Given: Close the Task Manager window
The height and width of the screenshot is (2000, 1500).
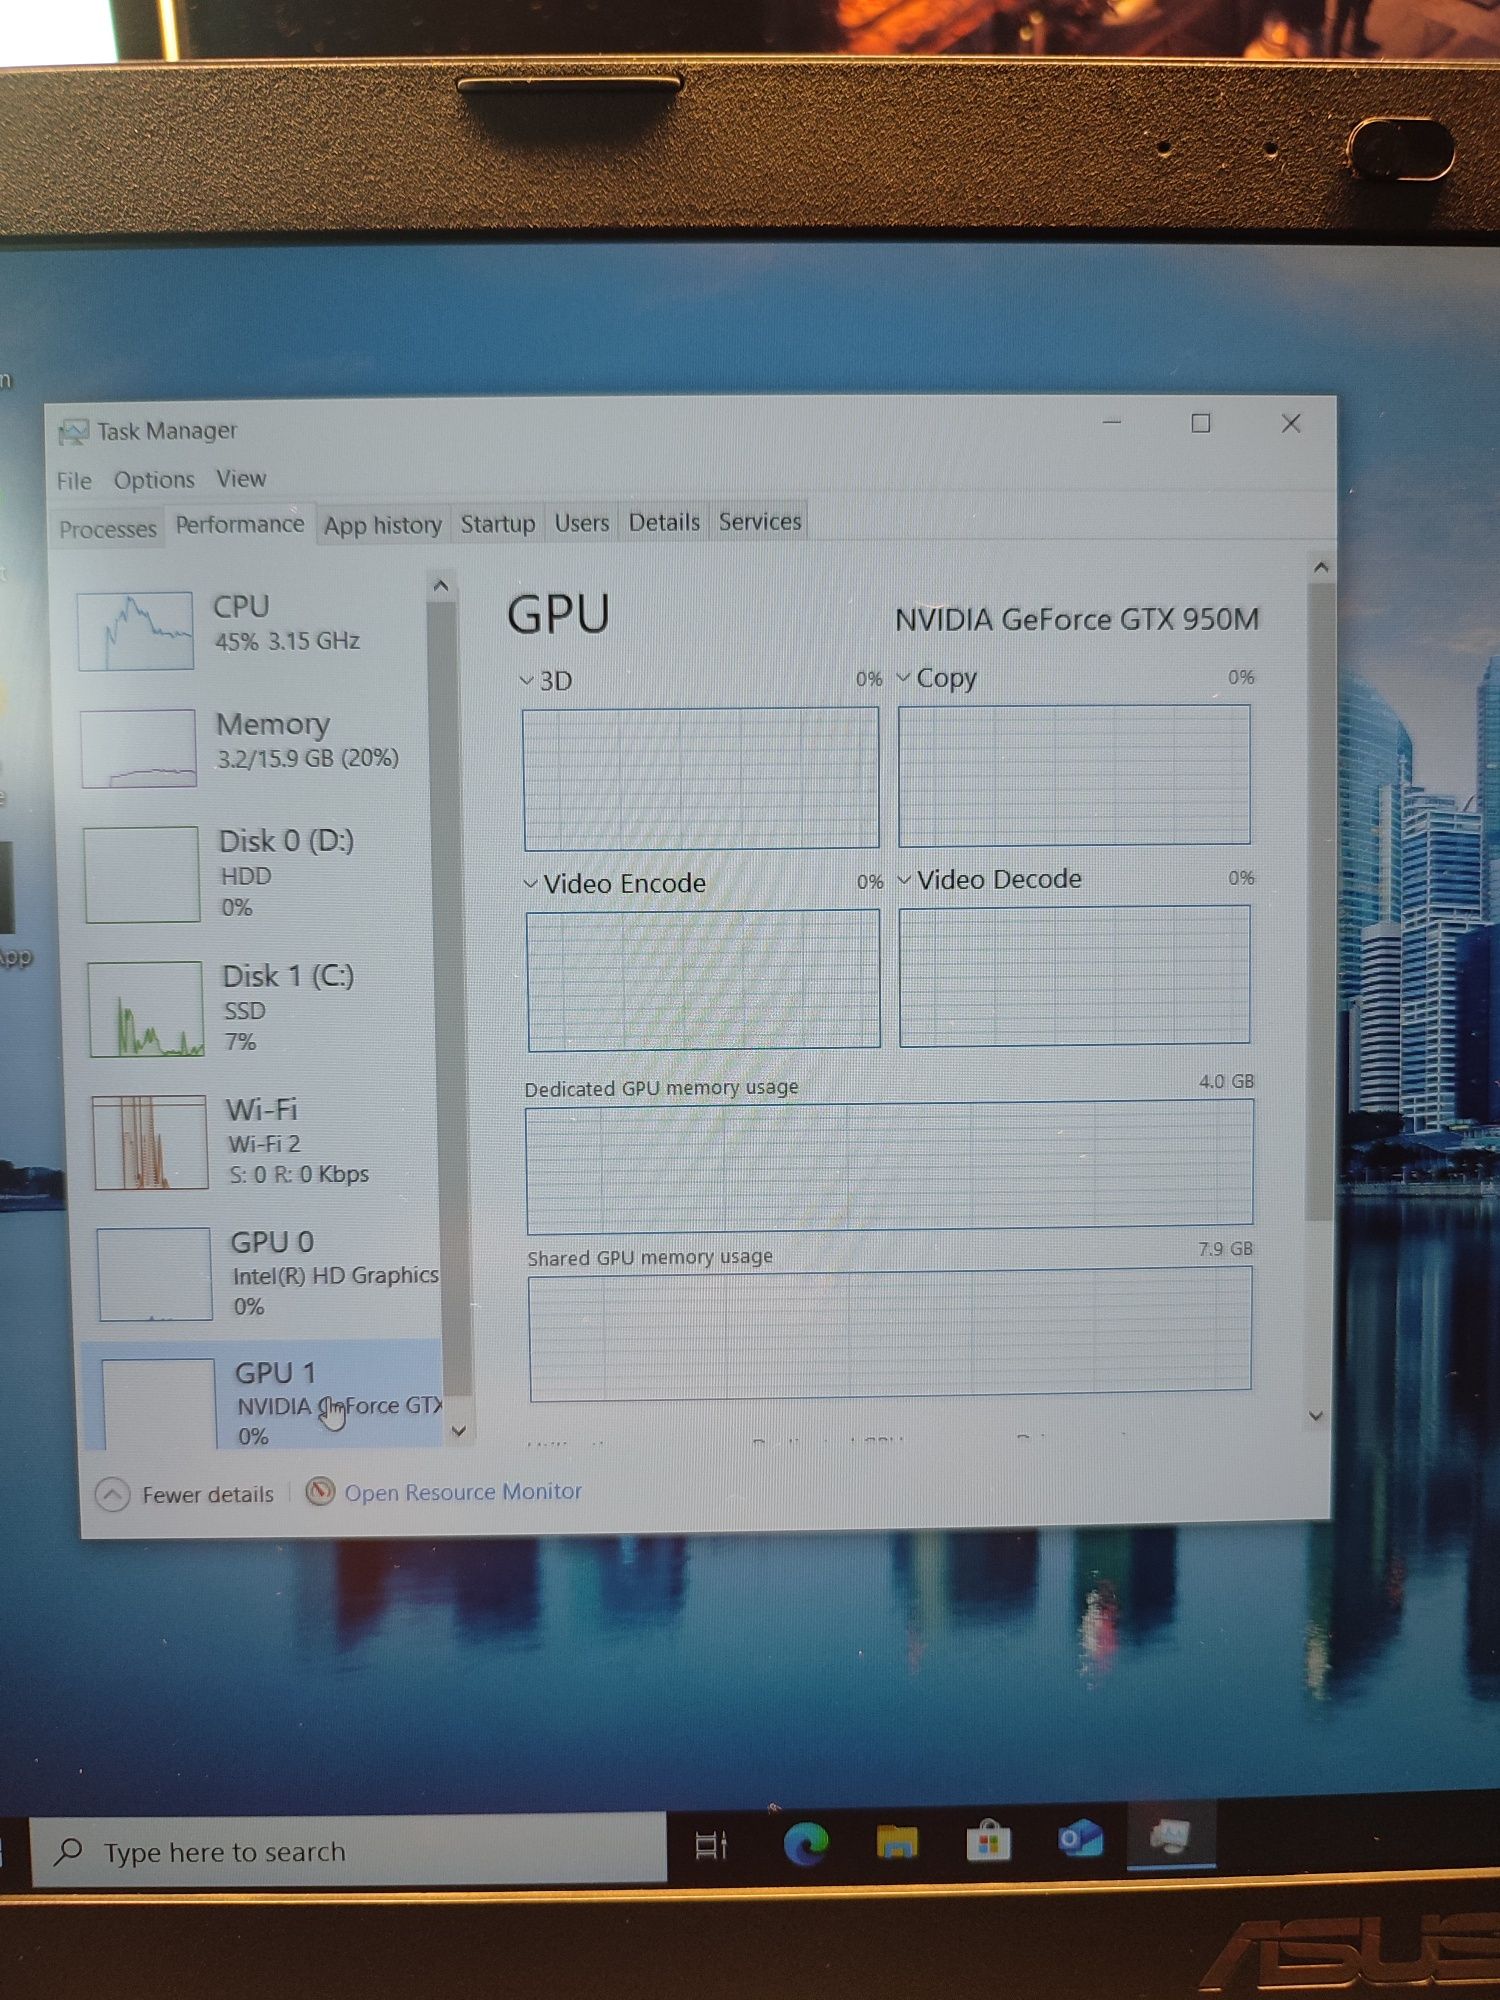Looking at the screenshot, I should coord(1291,424).
